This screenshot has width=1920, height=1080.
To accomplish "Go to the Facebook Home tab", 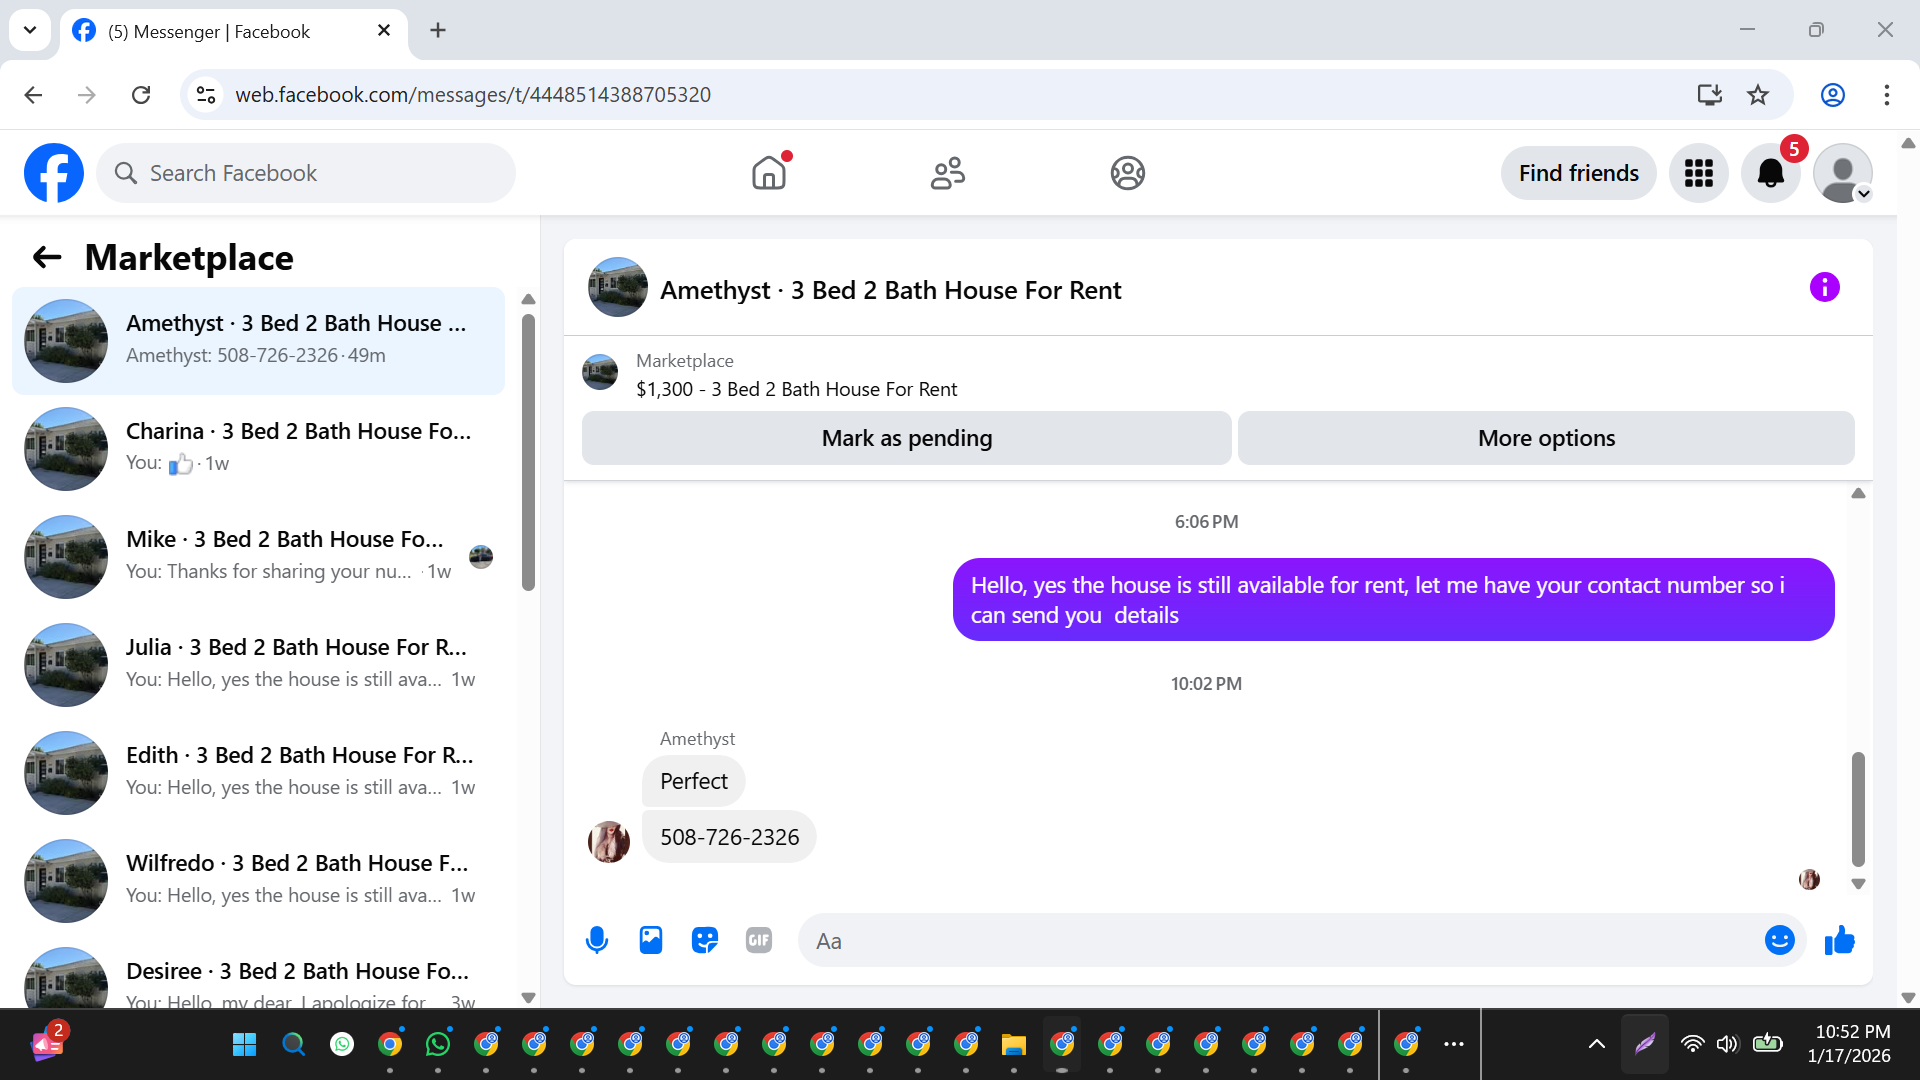I will (769, 173).
